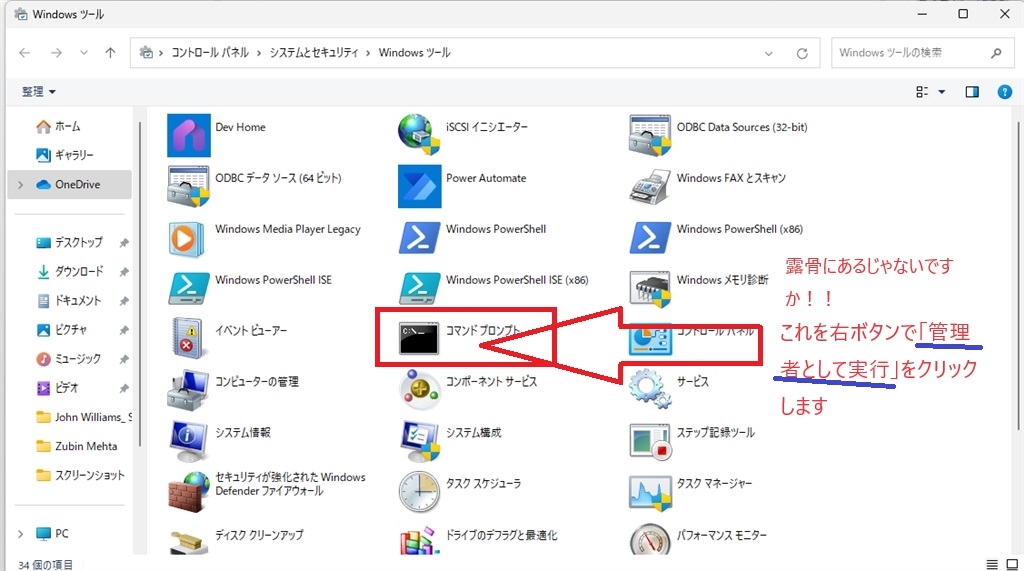Select ODBC データ ソース (64 ビット) icon
The image size is (1024, 571).
coord(189,186)
